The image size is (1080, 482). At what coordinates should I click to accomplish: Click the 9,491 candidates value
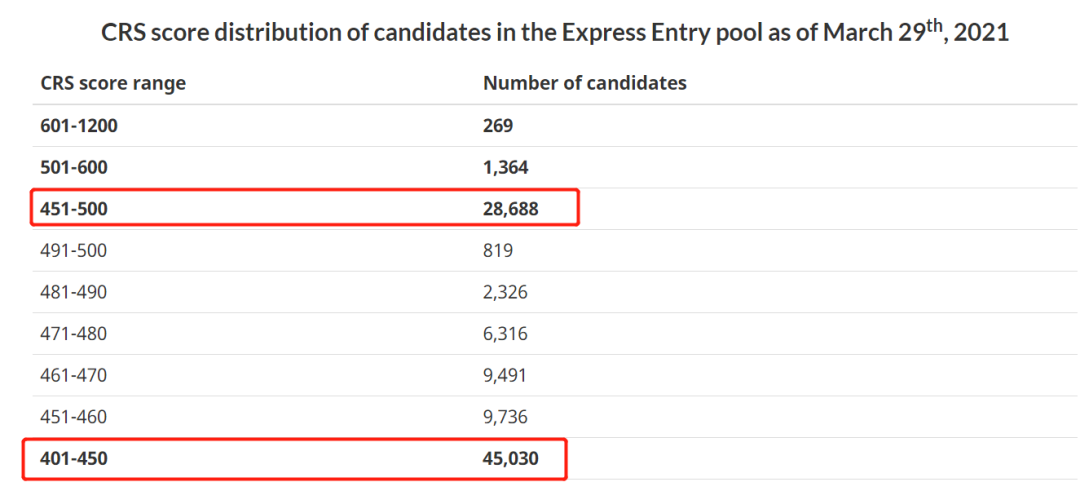(x=506, y=375)
